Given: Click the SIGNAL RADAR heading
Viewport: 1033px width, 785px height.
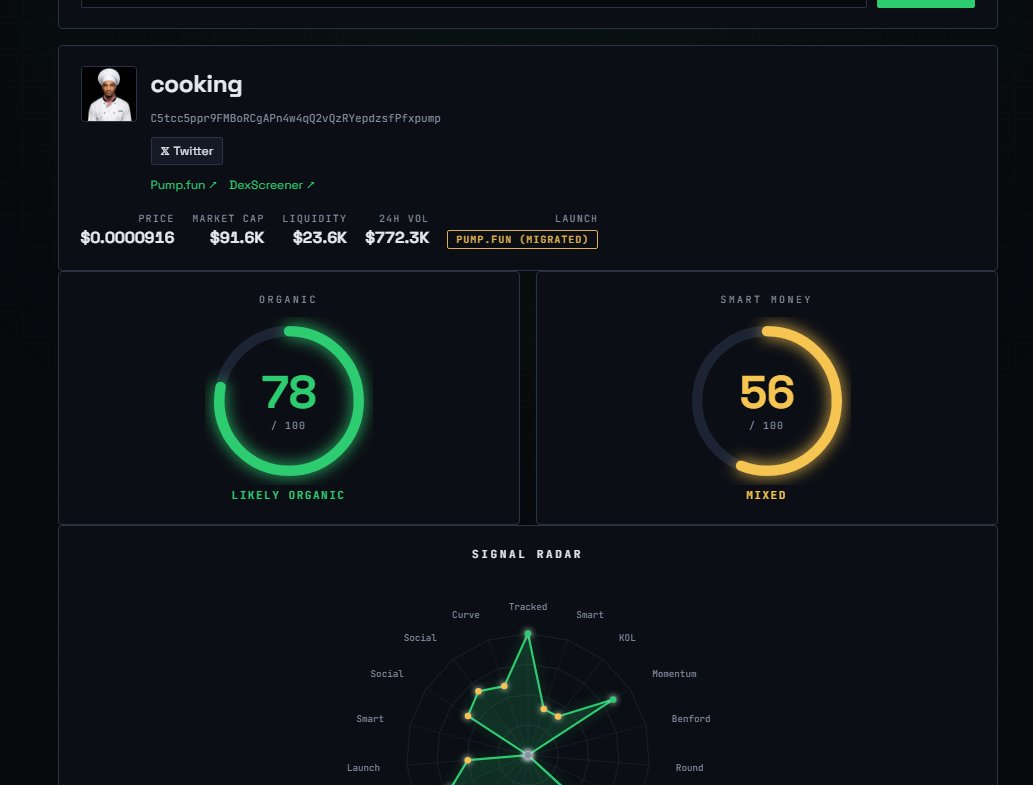Looking at the screenshot, I should [x=527, y=555].
